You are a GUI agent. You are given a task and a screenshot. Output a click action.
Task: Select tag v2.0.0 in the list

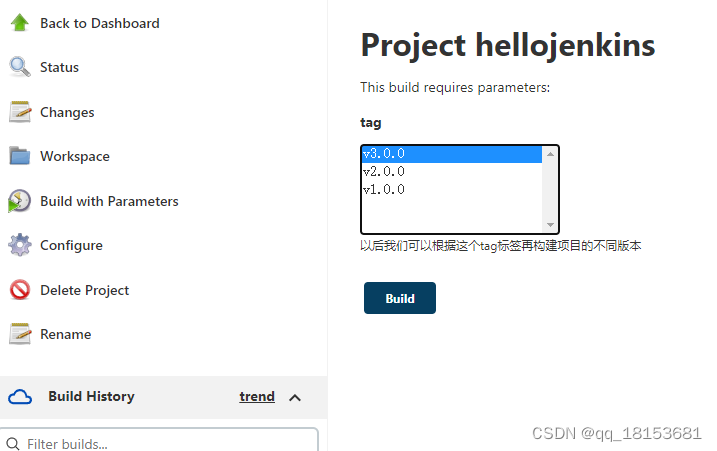click(x=450, y=171)
